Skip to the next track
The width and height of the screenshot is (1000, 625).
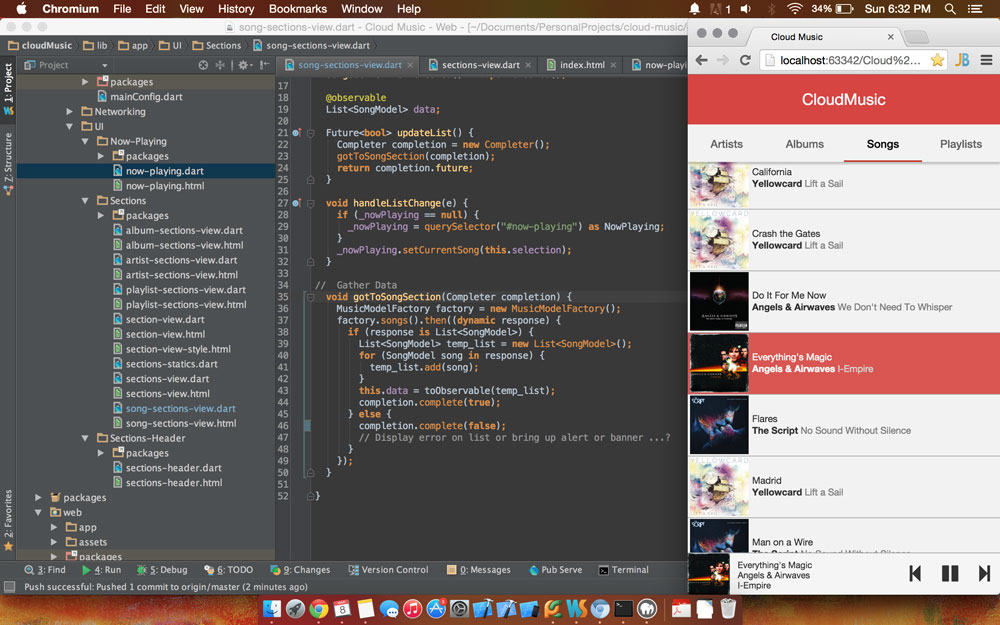(x=984, y=573)
